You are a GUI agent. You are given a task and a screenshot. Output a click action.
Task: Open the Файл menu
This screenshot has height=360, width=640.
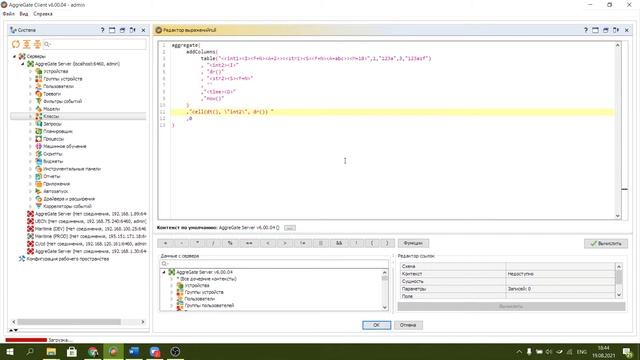(x=9, y=14)
